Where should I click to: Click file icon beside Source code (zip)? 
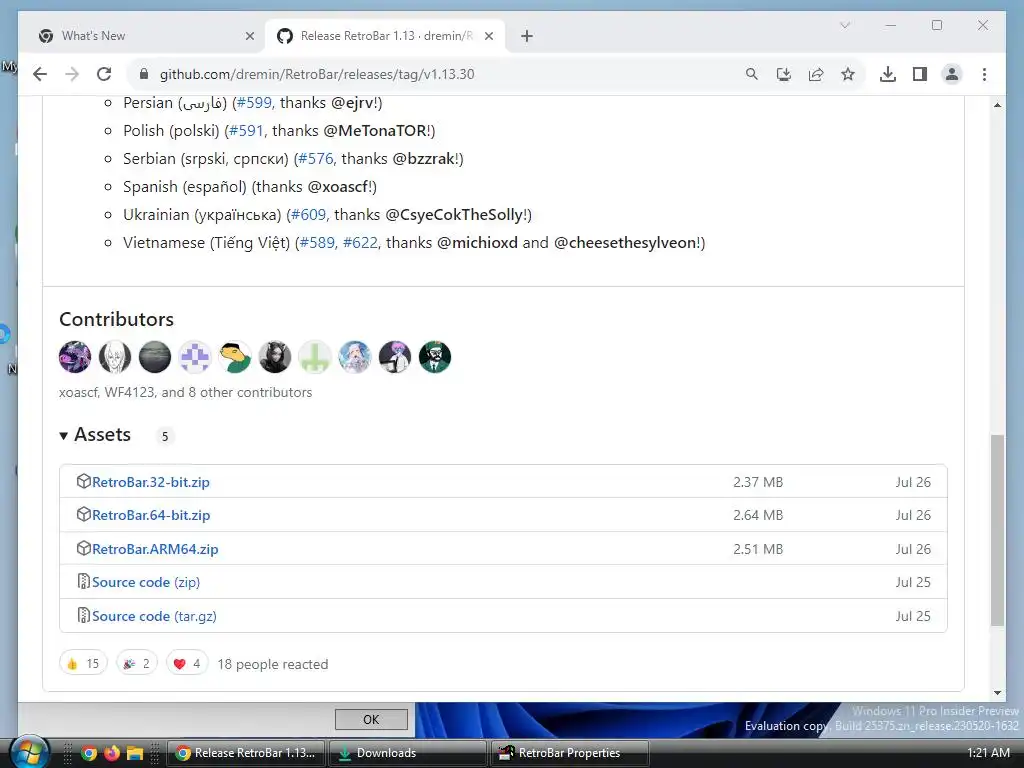click(x=84, y=581)
